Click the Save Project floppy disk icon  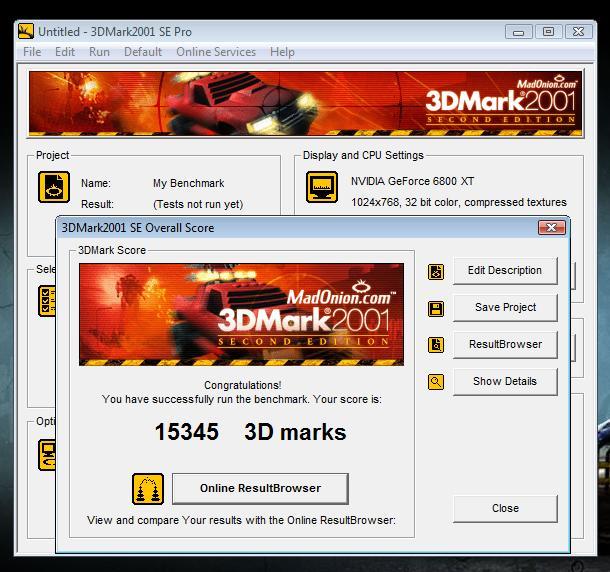(436, 309)
